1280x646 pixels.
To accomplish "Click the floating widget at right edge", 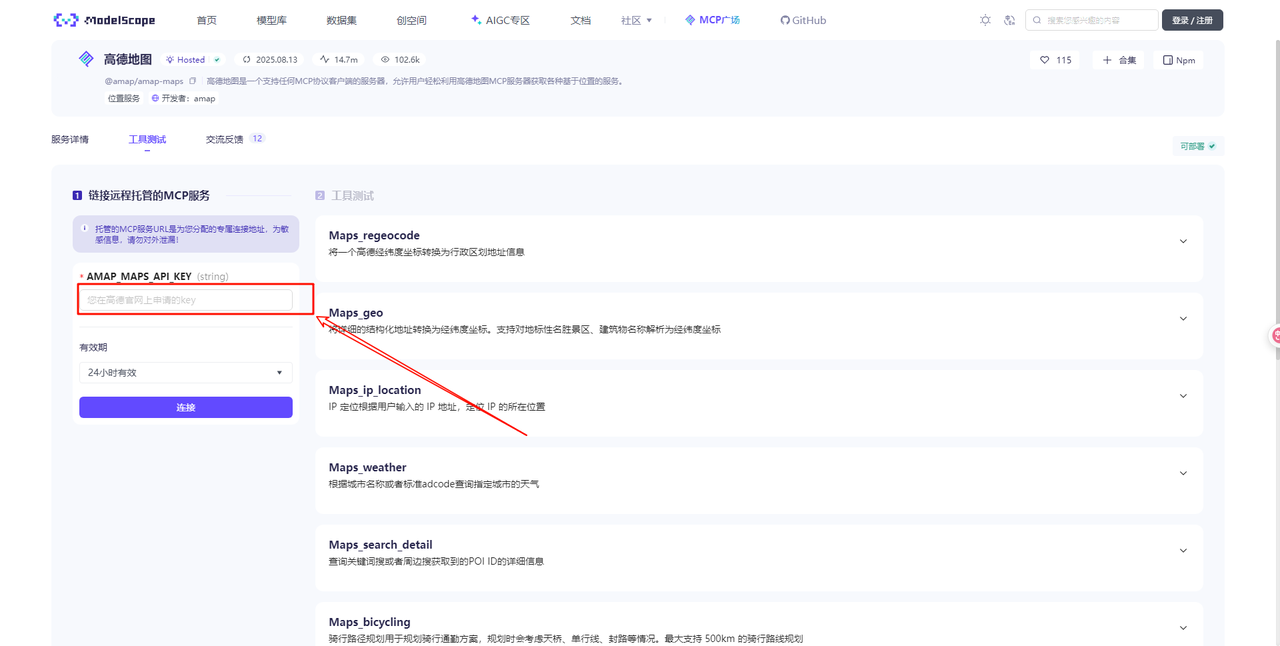I will [1275, 336].
